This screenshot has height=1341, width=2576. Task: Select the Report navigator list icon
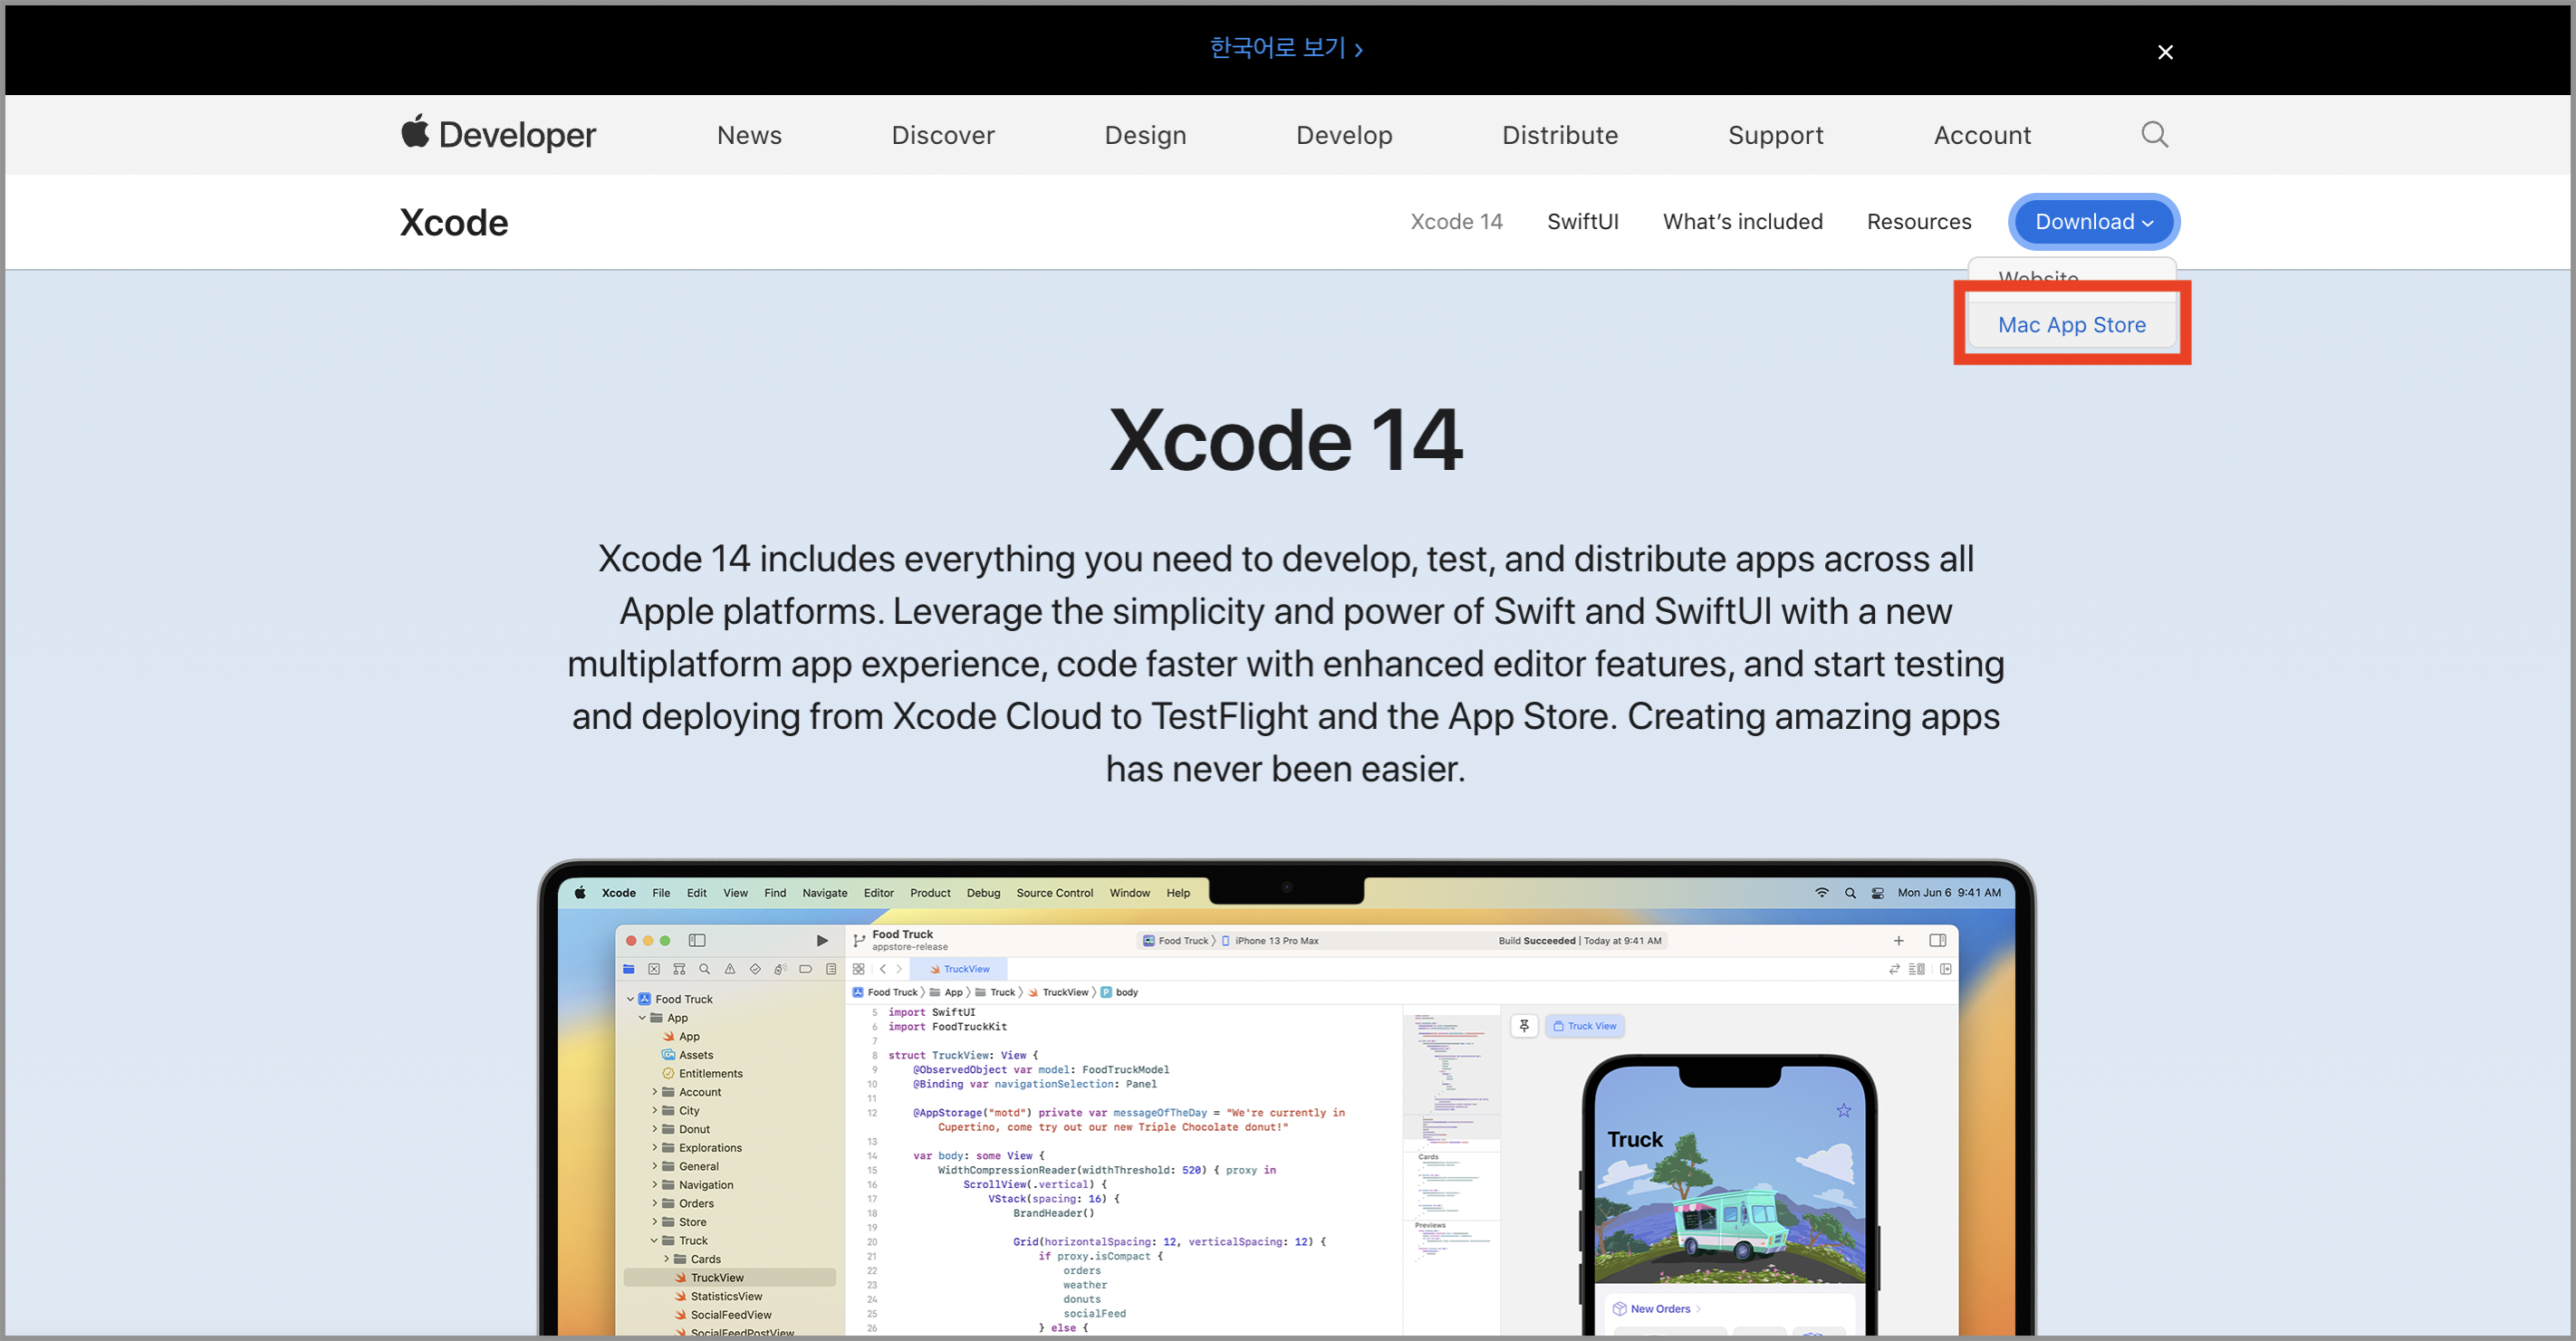click(x=830, y=969)
